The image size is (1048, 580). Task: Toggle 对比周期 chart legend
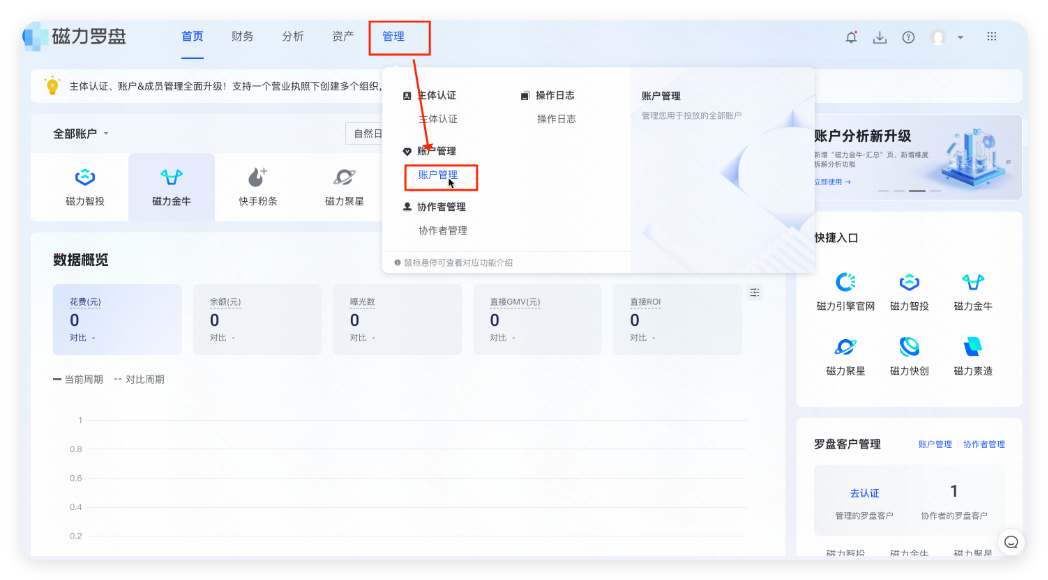pyautogui.click(x=139, y=380)
